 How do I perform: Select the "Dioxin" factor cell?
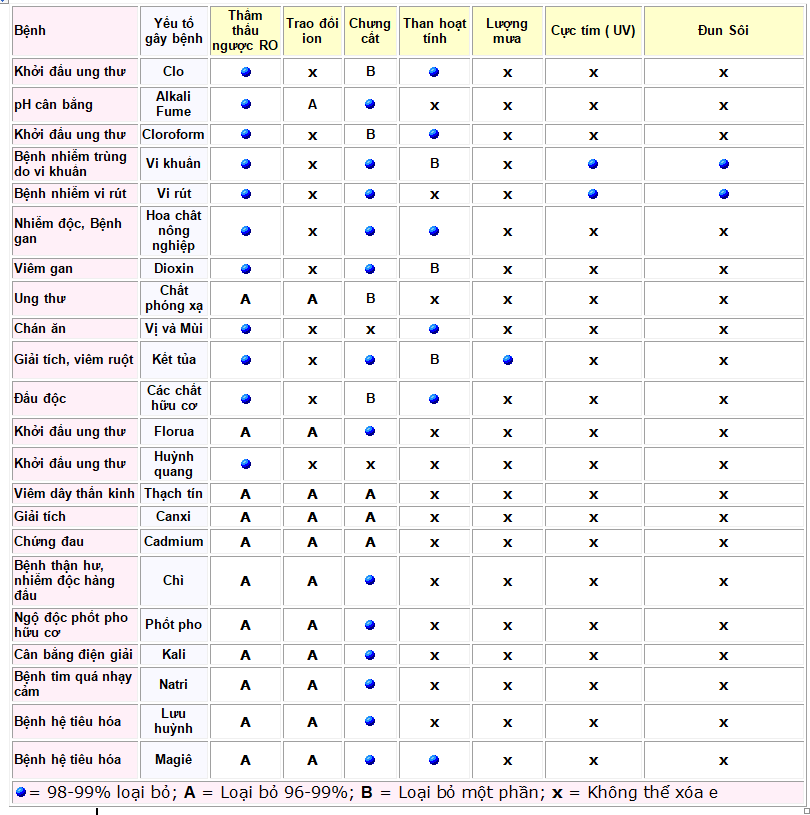174,269
